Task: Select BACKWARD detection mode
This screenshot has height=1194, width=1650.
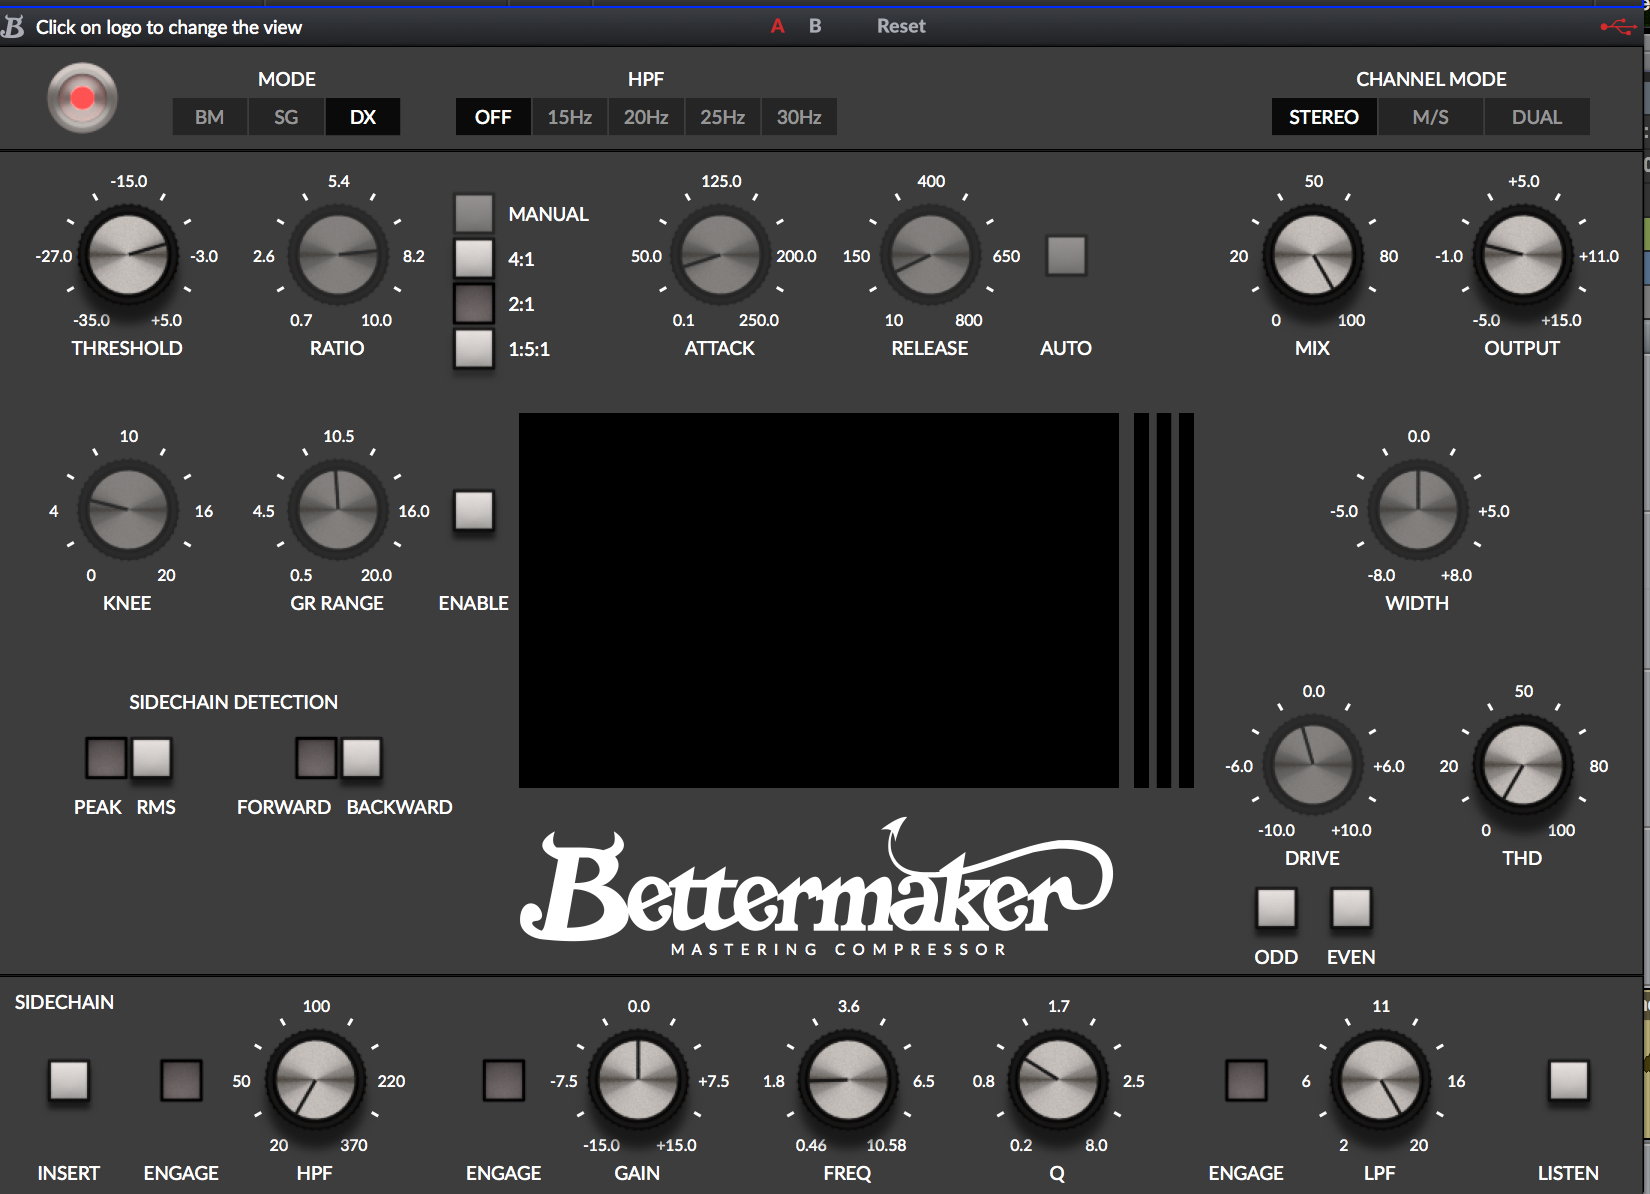Action: click(361, 757)
